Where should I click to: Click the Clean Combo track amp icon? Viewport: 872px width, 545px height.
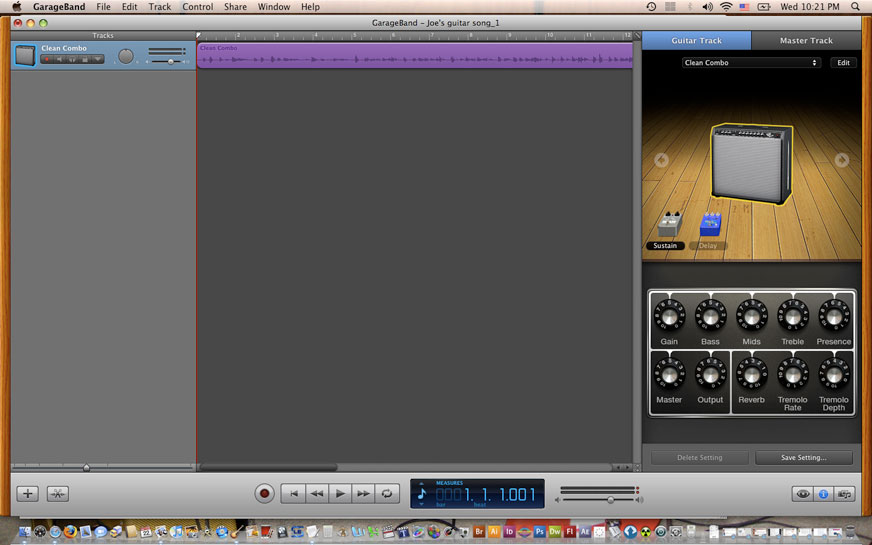(25, 56)
